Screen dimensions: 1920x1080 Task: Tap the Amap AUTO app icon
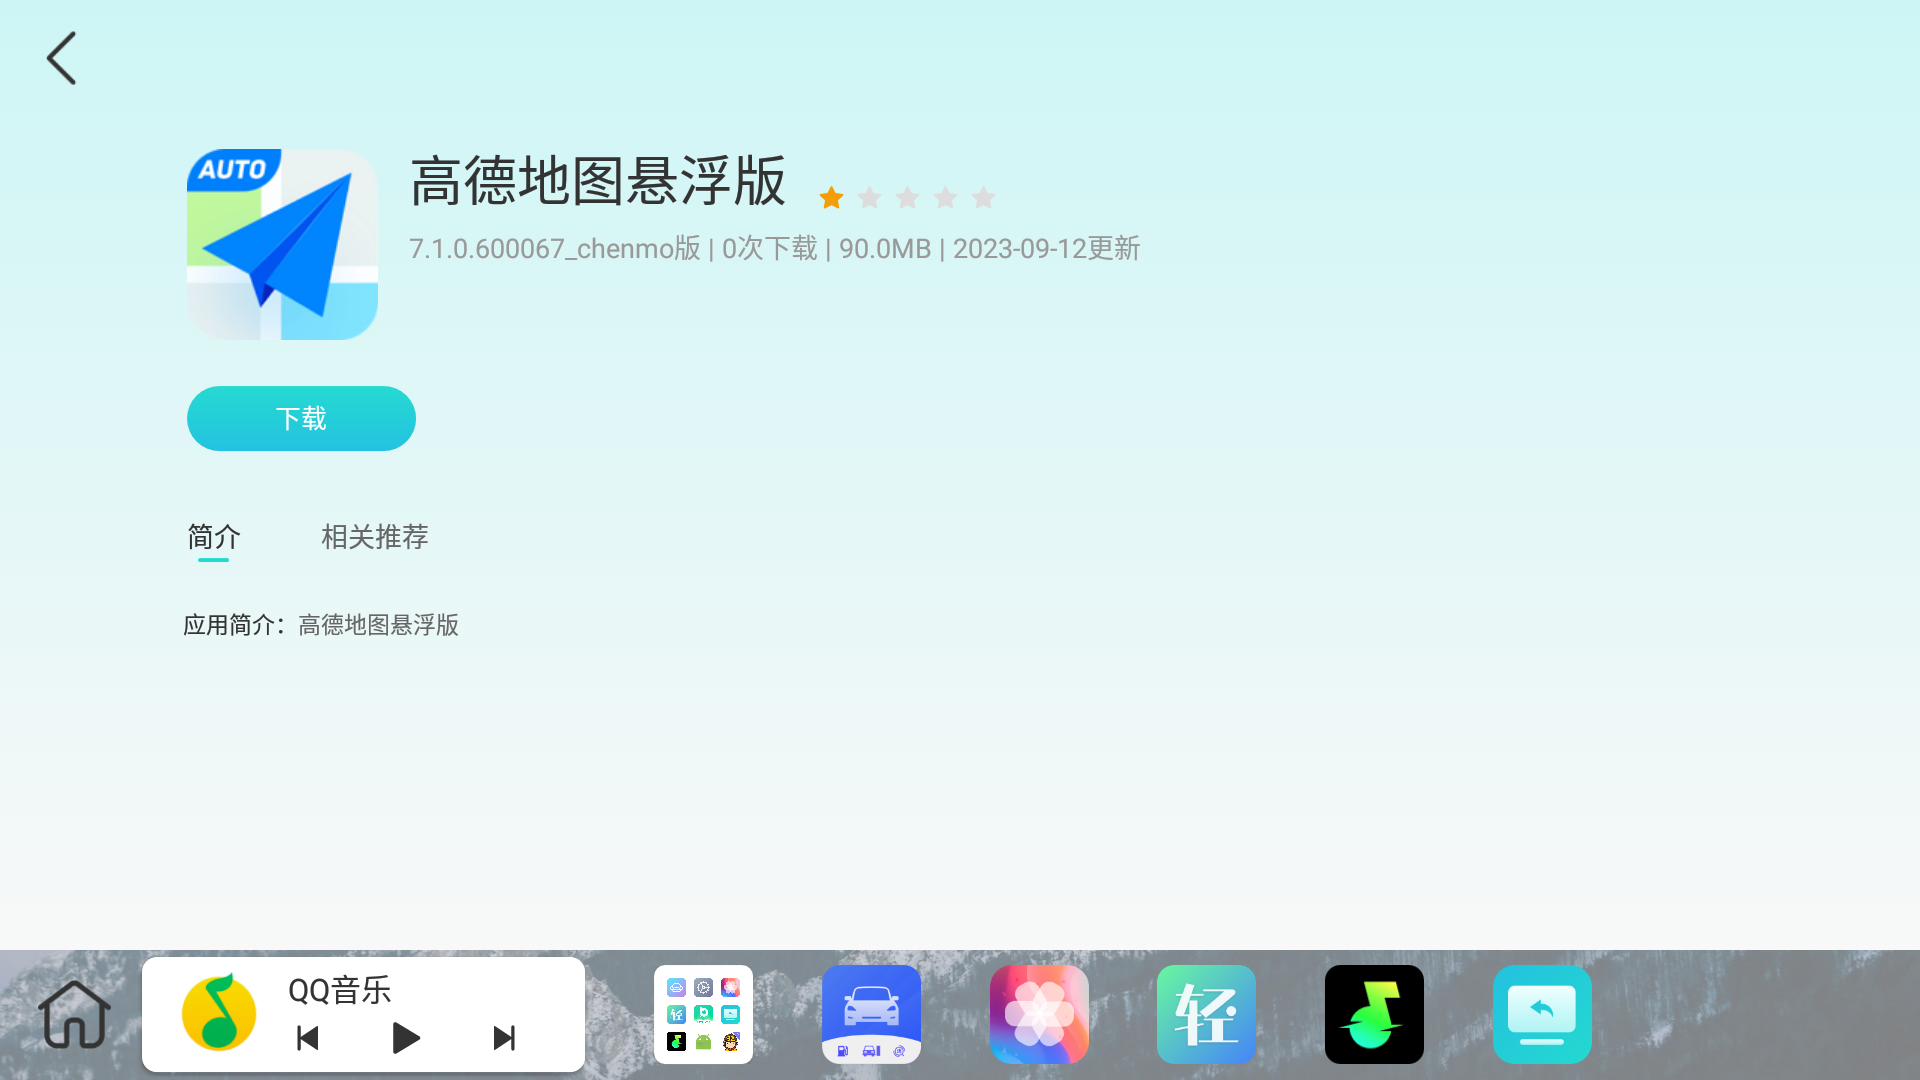pyautogui.click(x=282, y=245)
